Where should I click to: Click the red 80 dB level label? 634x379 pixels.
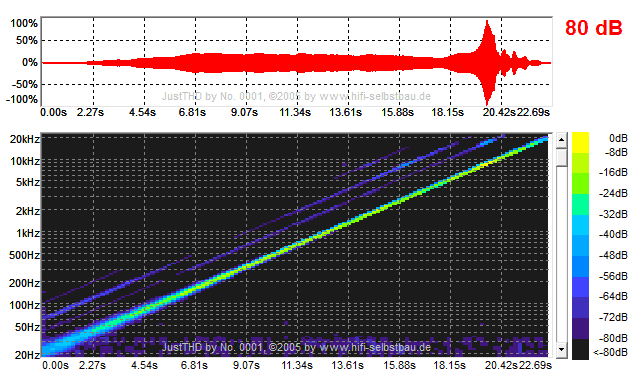[593, 28]
